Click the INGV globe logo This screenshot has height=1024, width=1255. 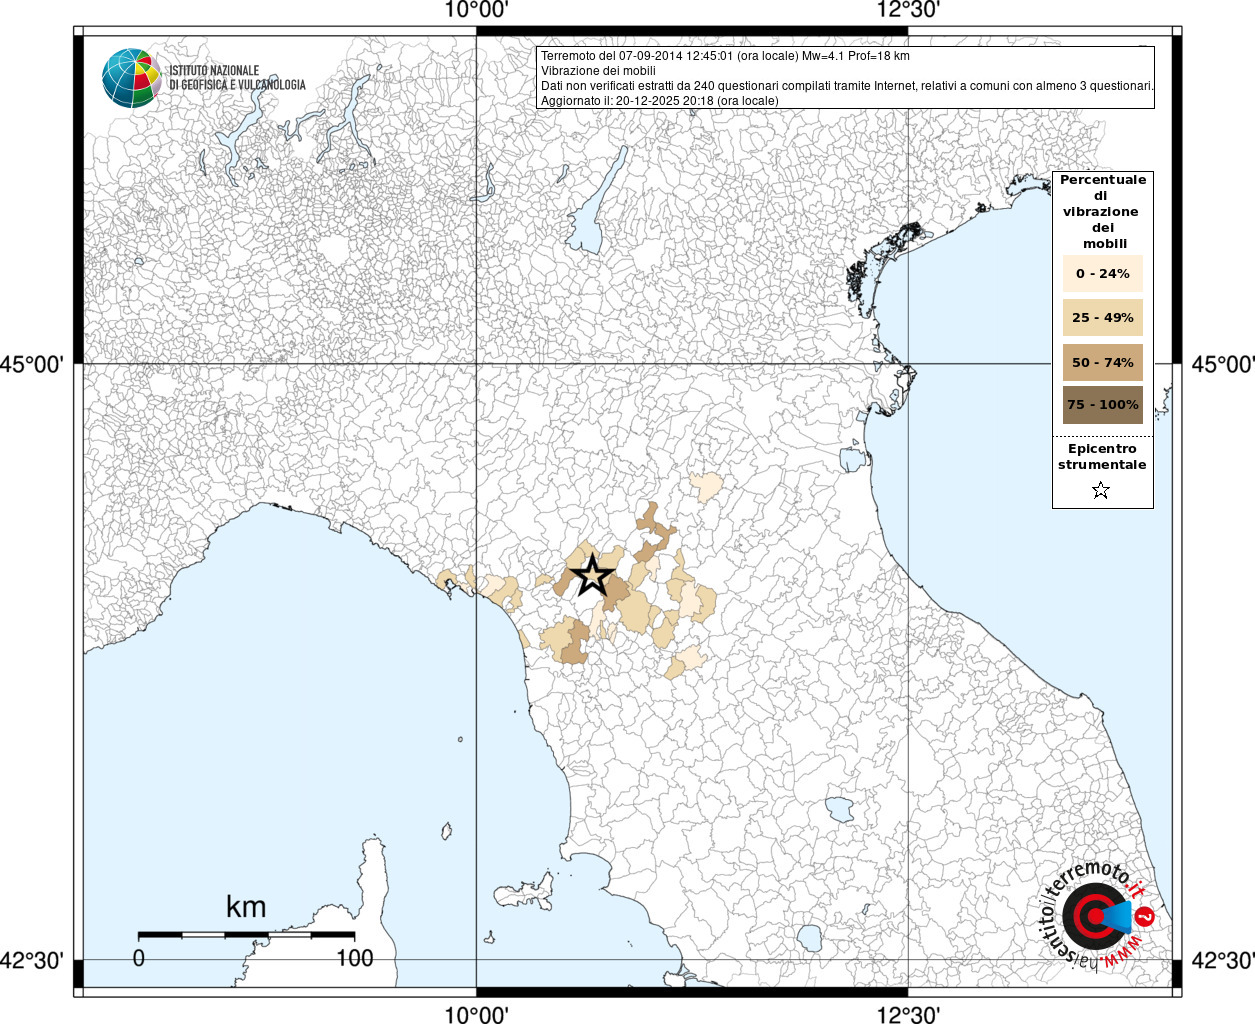click(x=132, y=78)
